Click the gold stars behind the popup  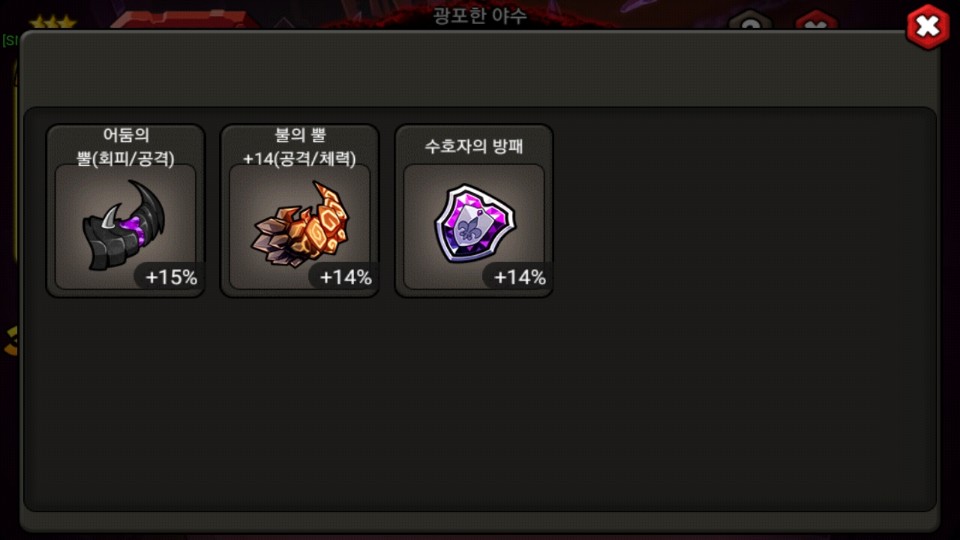(53, 23)
